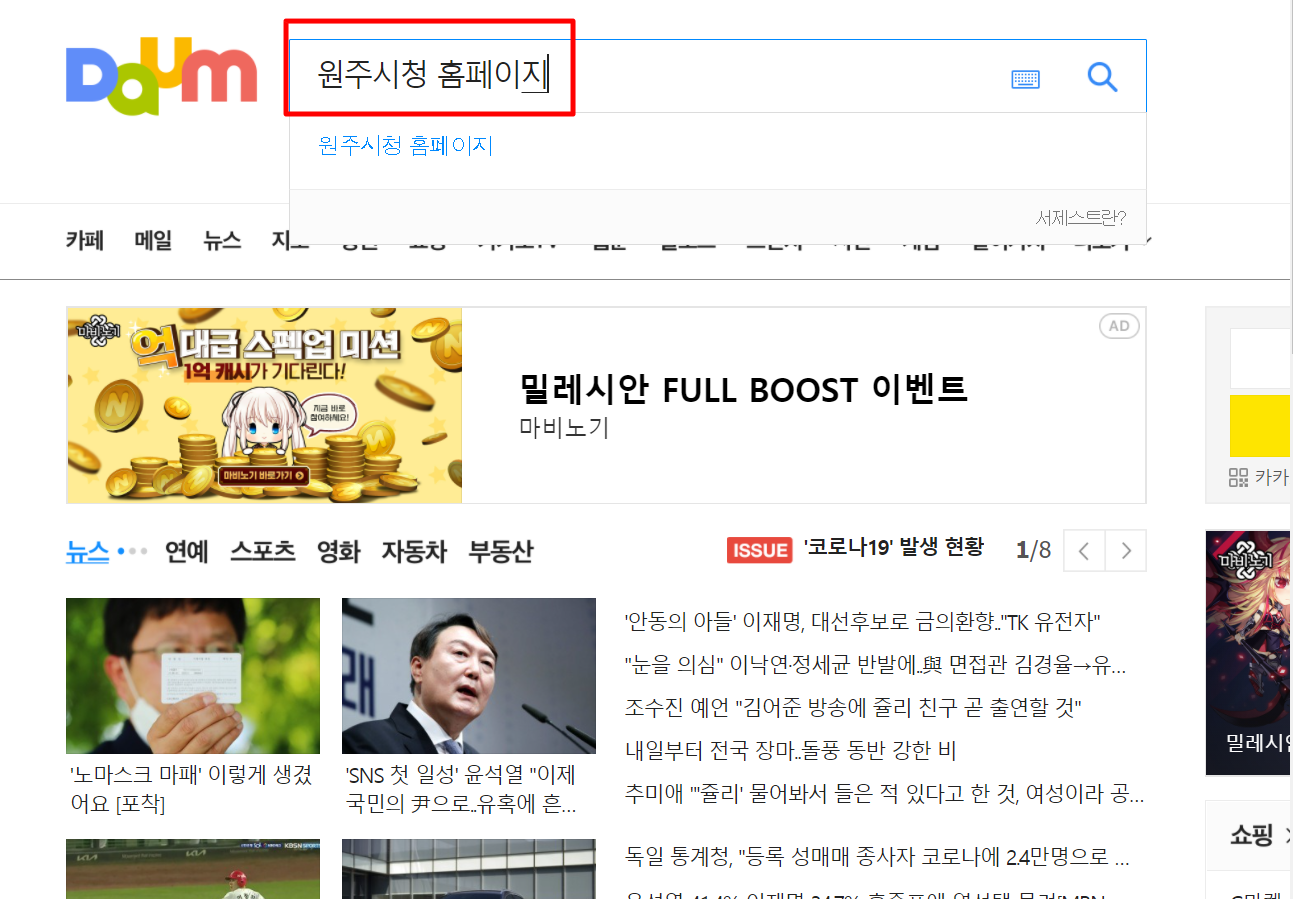The width and height of the screenshot is (1293, 899).
Task: Open the baseball game photo thumbnail
Action: (x=193, y=869)
